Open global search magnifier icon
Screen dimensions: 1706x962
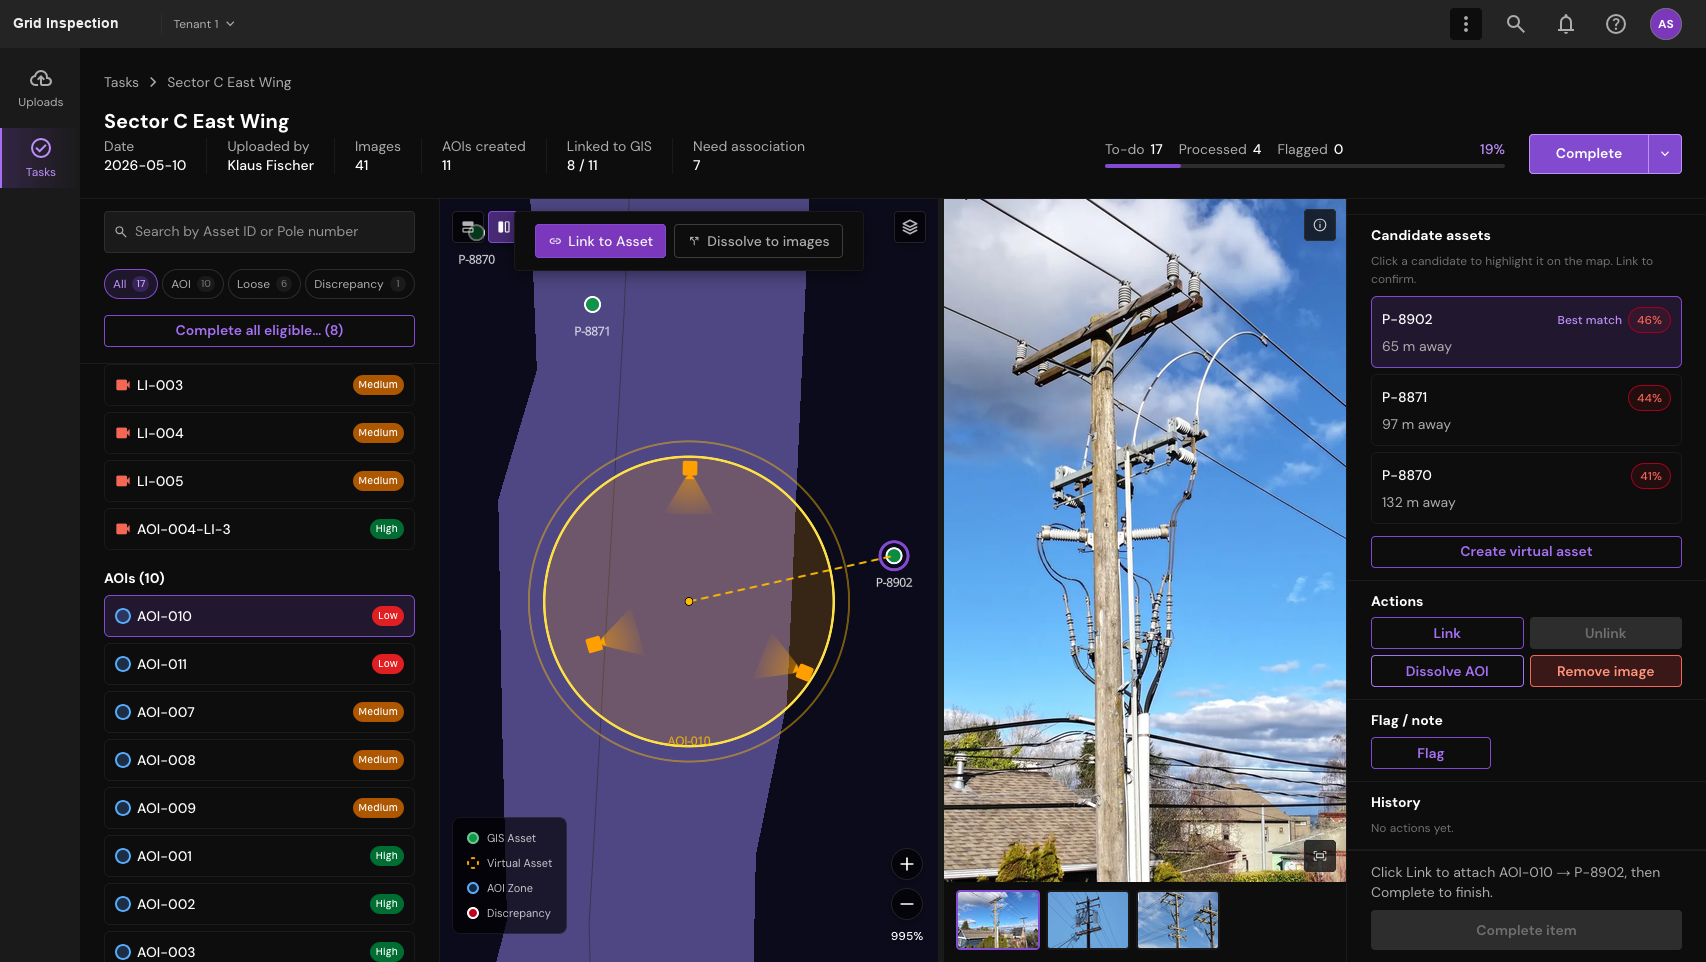[1516, 24]
